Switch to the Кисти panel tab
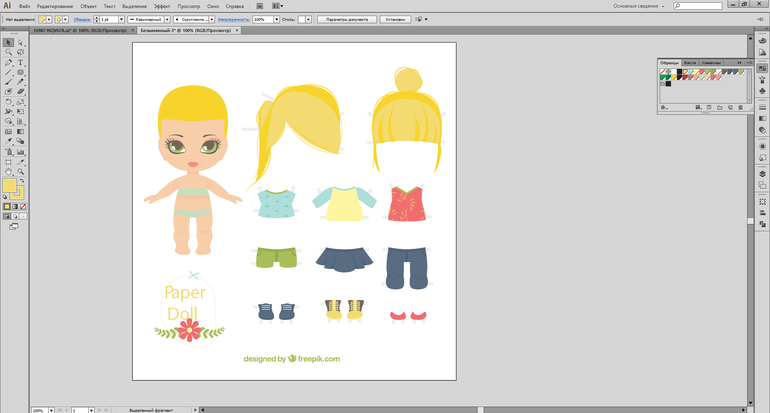The width and height of the screenshot is (770, 413). [x=690, y=62]
